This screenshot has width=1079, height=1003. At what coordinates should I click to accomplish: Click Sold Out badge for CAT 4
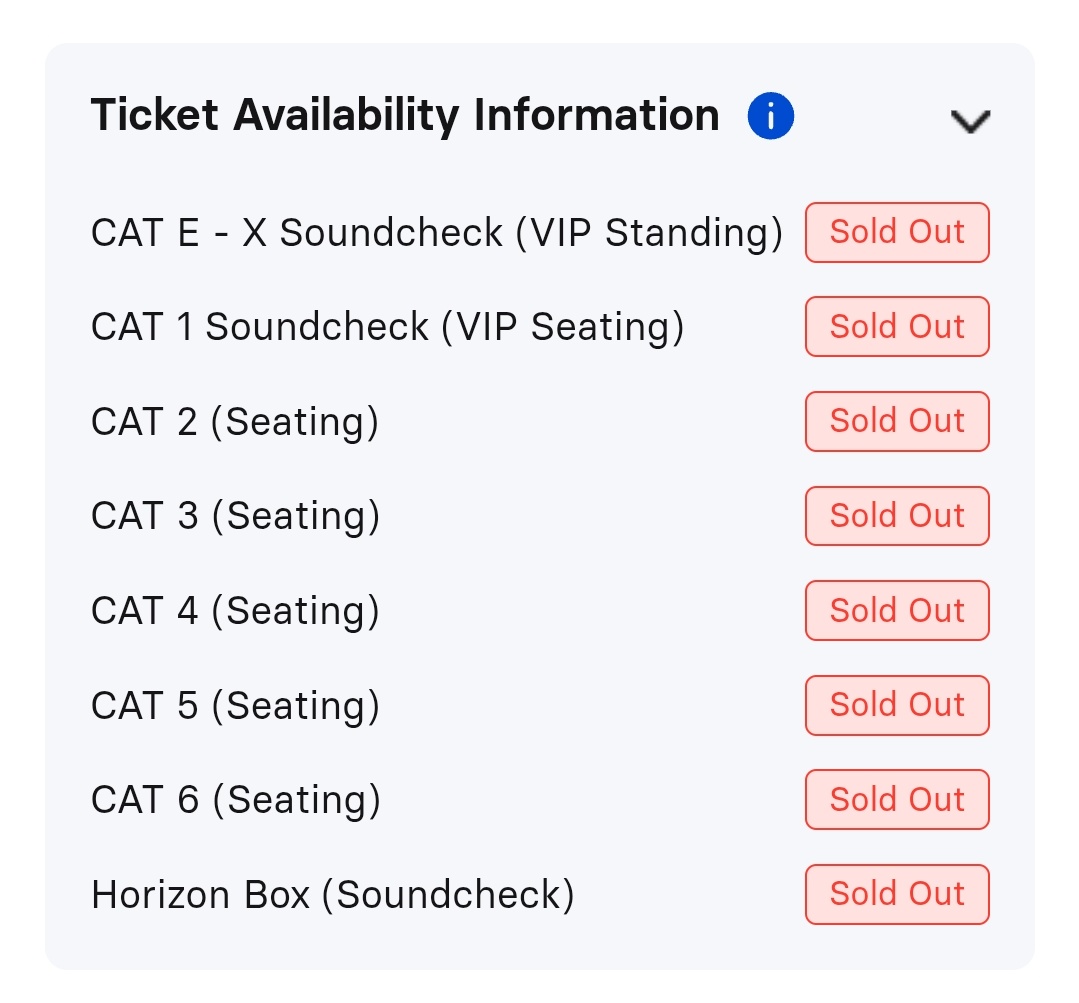[897, 611]
